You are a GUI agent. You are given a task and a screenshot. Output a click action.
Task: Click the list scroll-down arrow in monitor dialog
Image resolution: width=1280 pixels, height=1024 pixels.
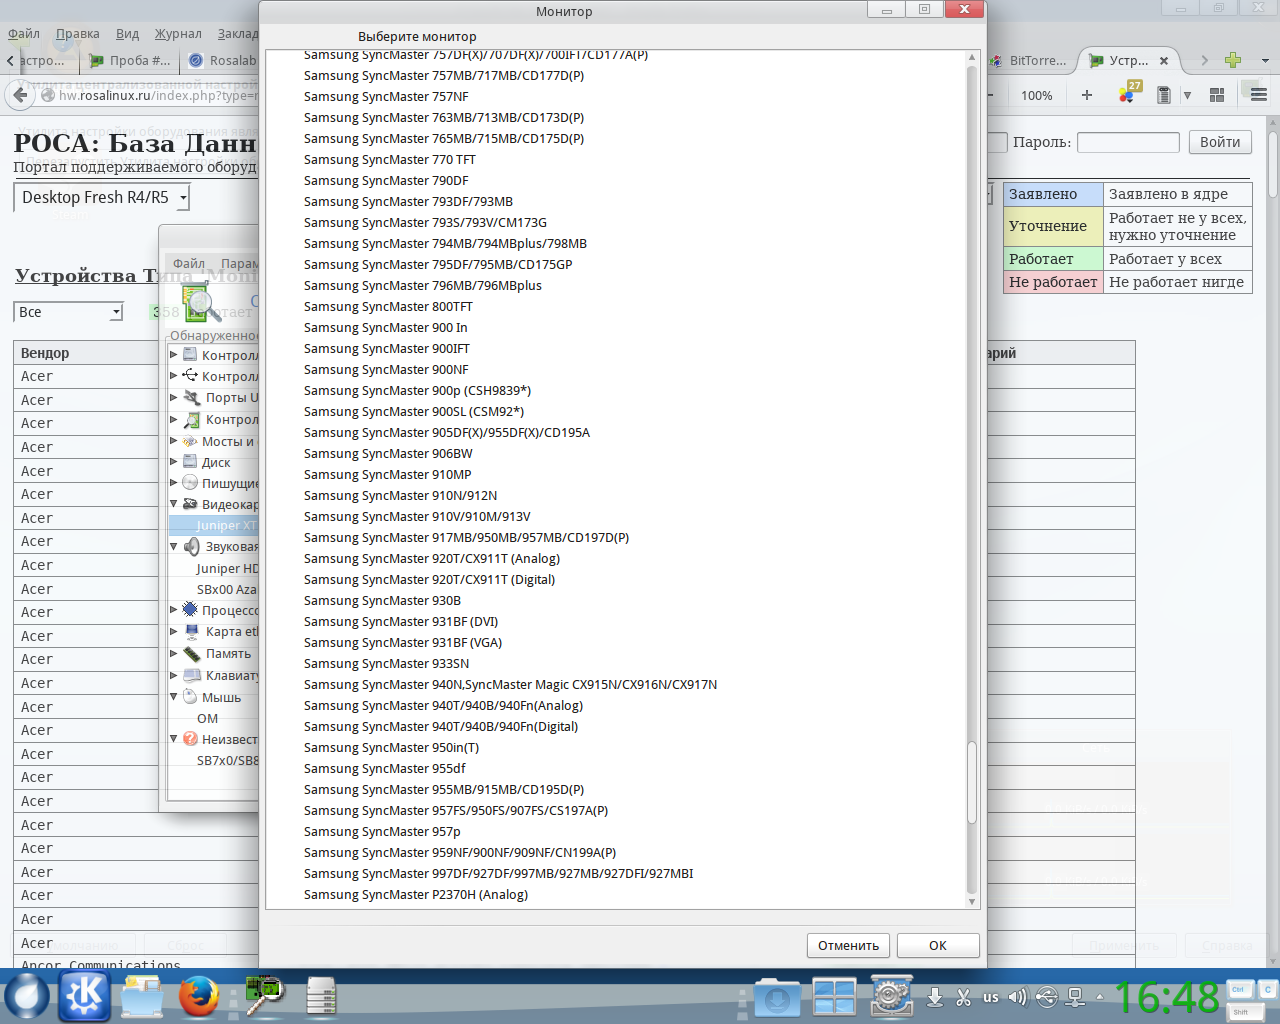pyautogui.click(x=972, y=902)
